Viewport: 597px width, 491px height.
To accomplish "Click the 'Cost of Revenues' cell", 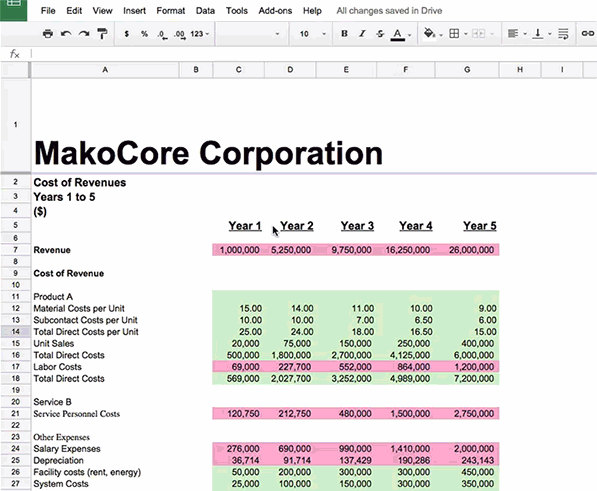I will pyautogui.click(x=80, y=182).
